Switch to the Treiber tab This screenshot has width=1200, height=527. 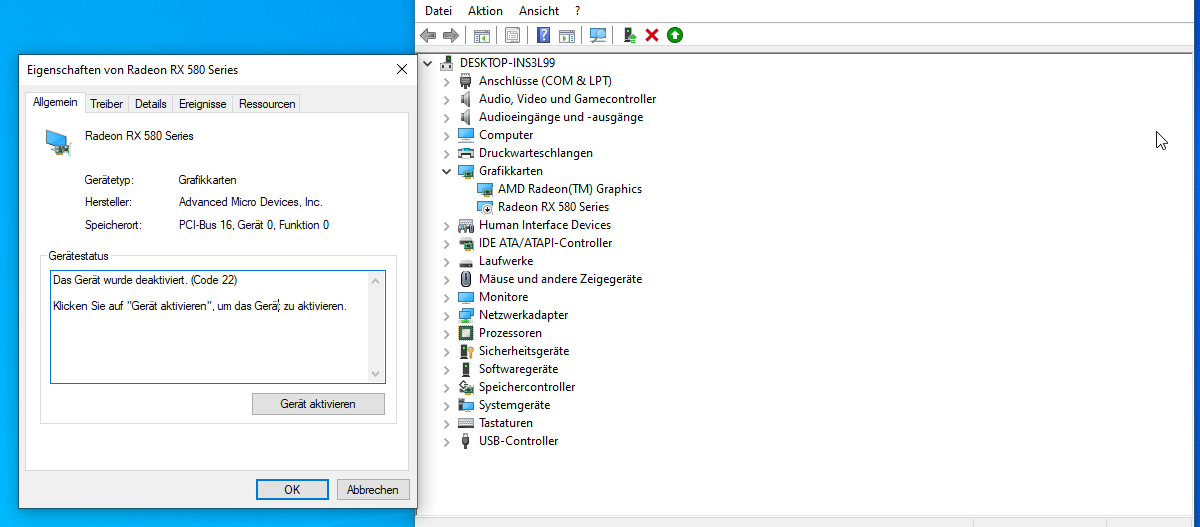(x=107, y=104)
